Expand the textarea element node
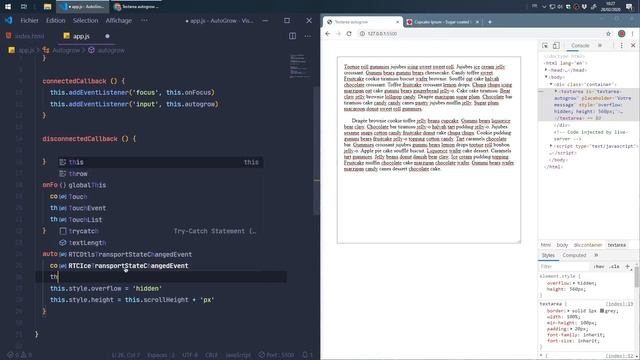 coord(556,91)
